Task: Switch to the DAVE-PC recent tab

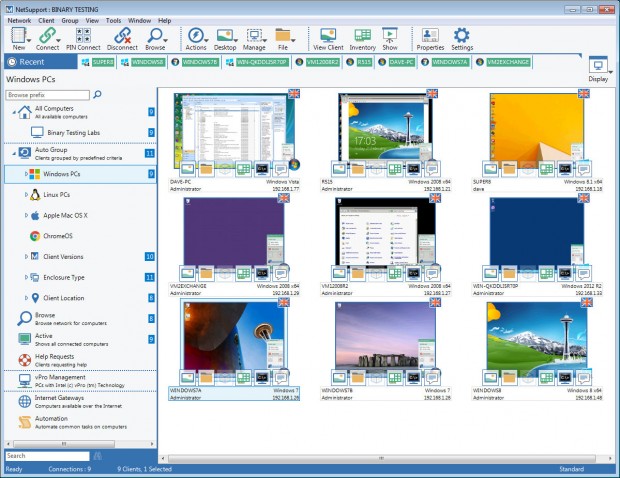Action: pyautogui.click(x=397, y=62)
